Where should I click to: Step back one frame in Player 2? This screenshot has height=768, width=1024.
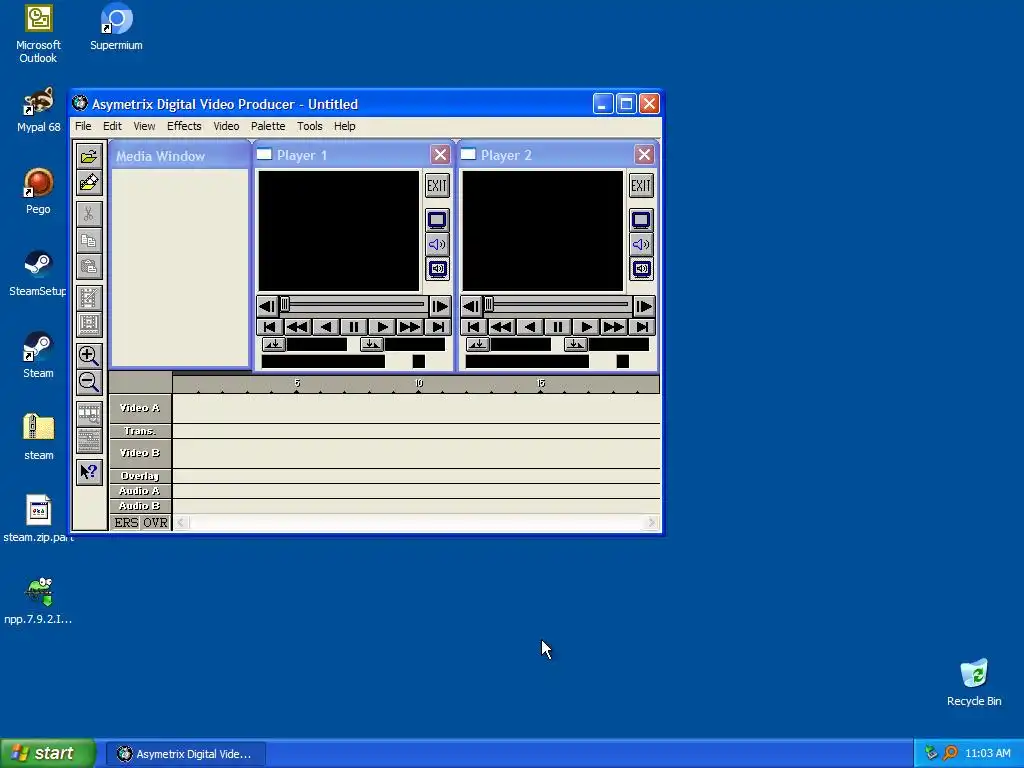tap(472, 306)
